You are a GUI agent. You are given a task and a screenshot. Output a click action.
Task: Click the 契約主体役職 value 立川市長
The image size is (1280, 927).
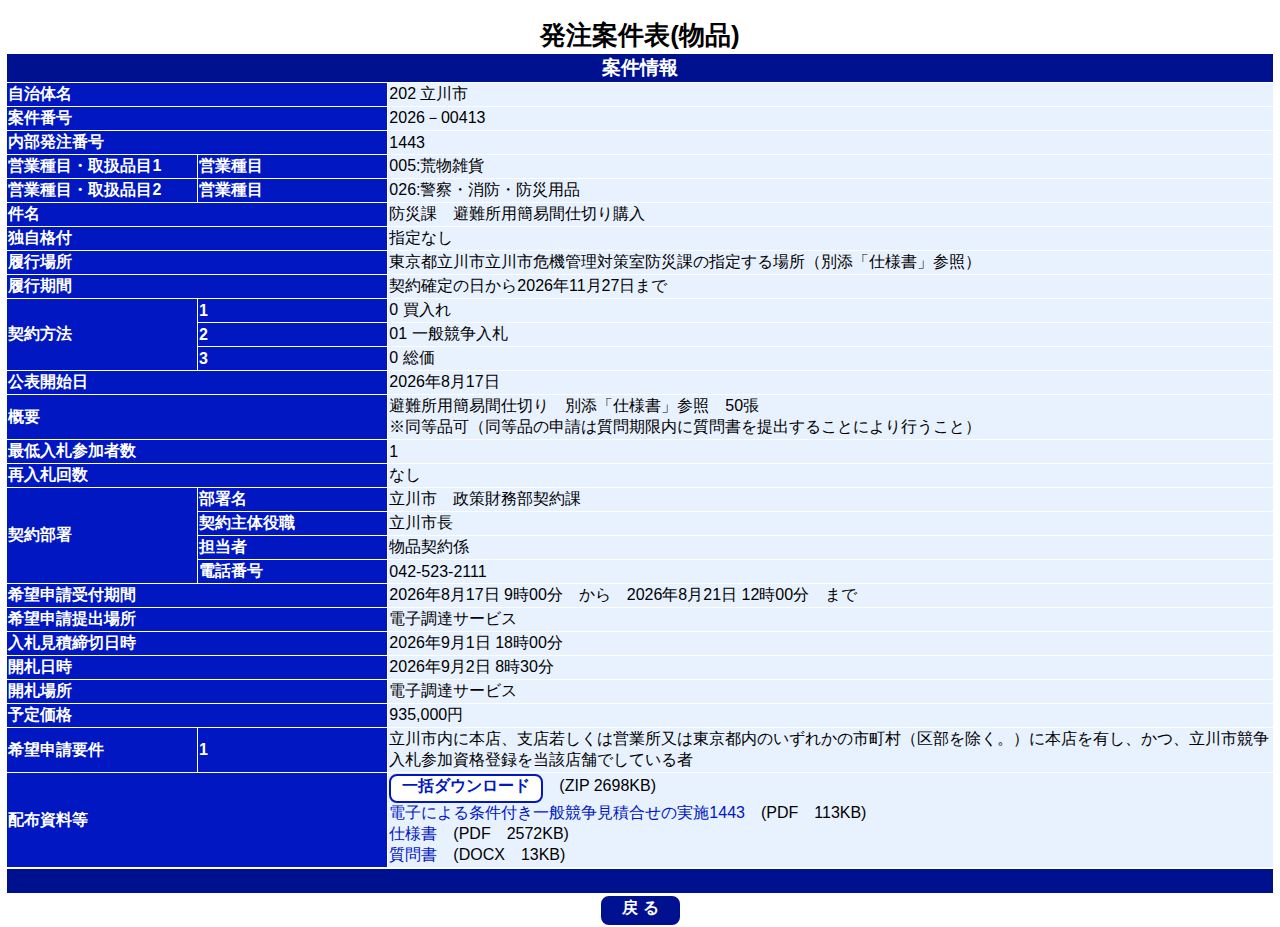coord(420,523)
